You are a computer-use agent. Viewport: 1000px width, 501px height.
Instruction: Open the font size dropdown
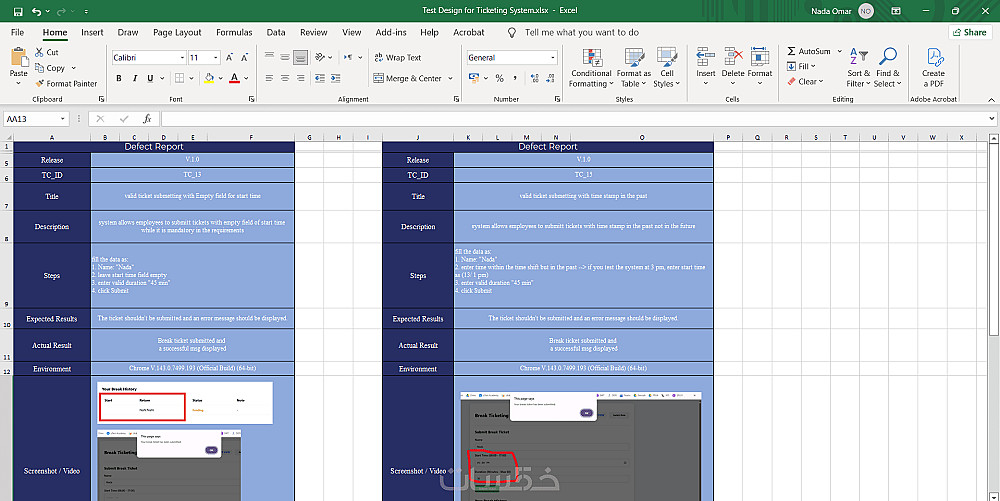[216, 57]
